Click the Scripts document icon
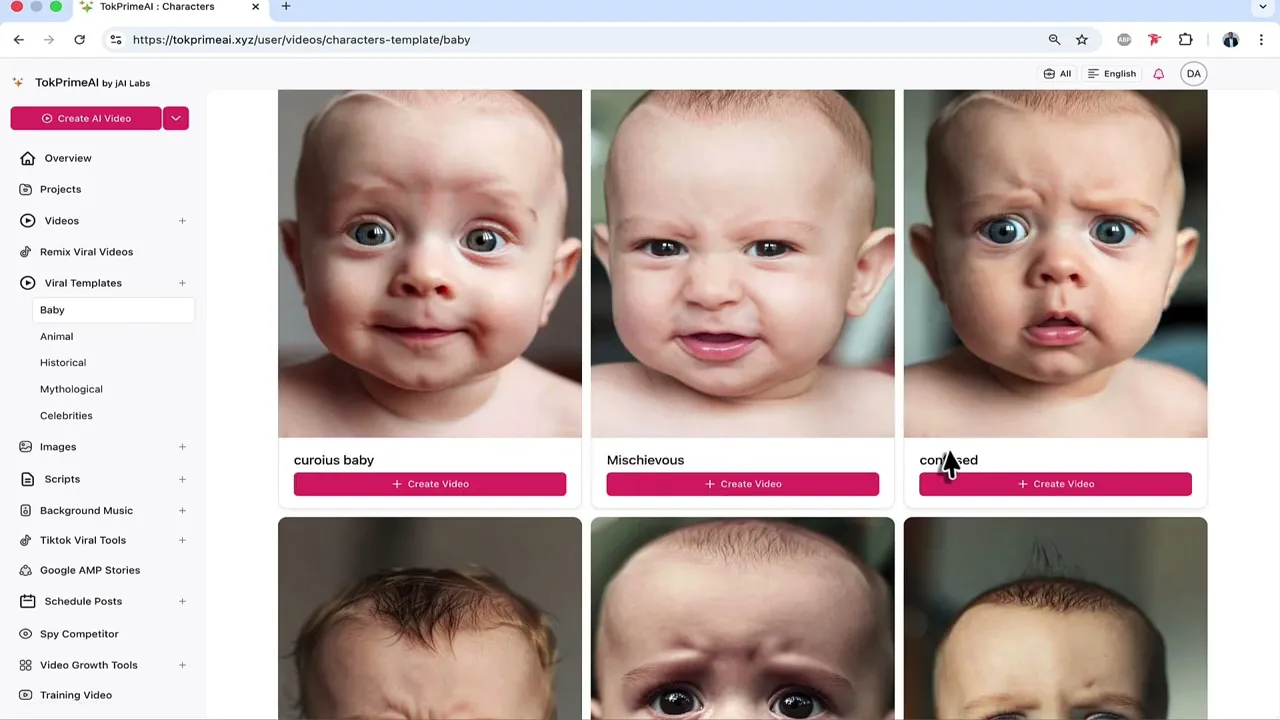Viewport: 1280px width, 720px height. pyautogui.click(x=27, y=479)
